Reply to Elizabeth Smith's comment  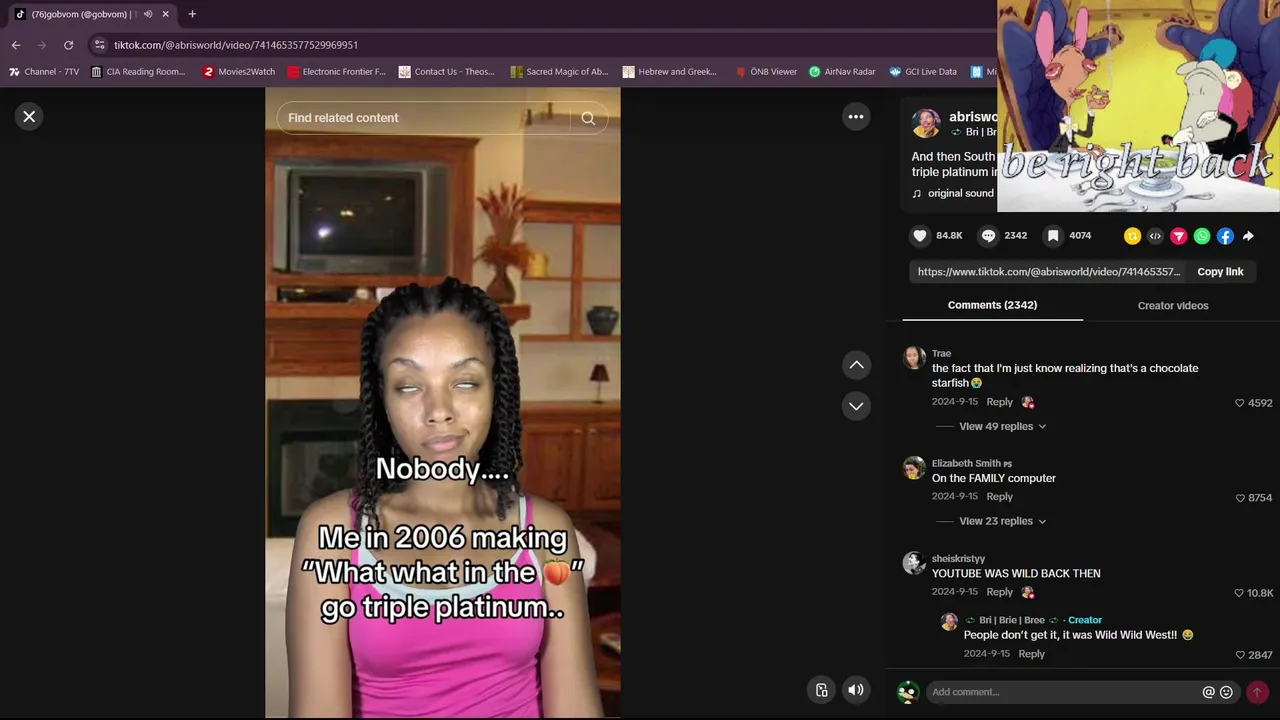[999, 497]
